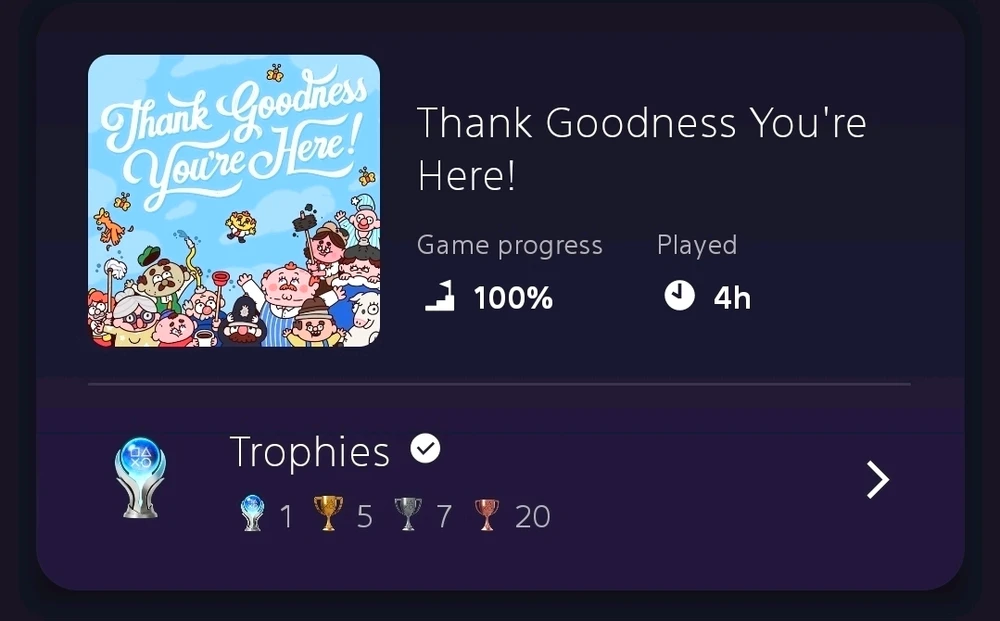
Task: Open the Thank Goodness You're Here! title
Action: pos(641,149)
